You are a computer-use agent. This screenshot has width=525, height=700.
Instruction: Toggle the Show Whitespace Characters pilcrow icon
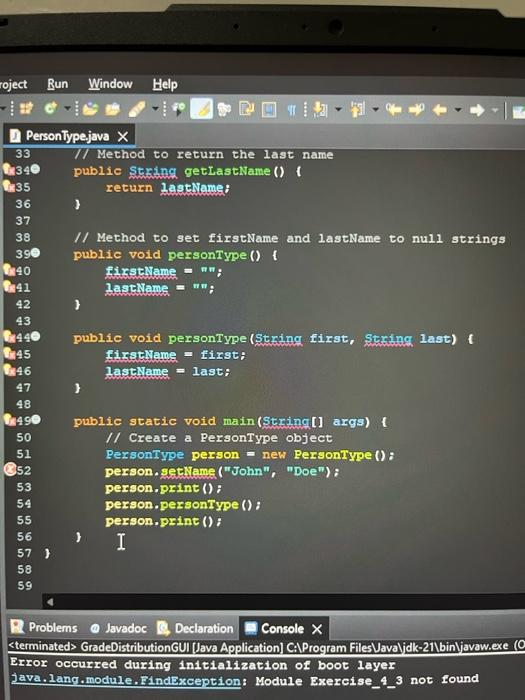click(x=291, y=109)
